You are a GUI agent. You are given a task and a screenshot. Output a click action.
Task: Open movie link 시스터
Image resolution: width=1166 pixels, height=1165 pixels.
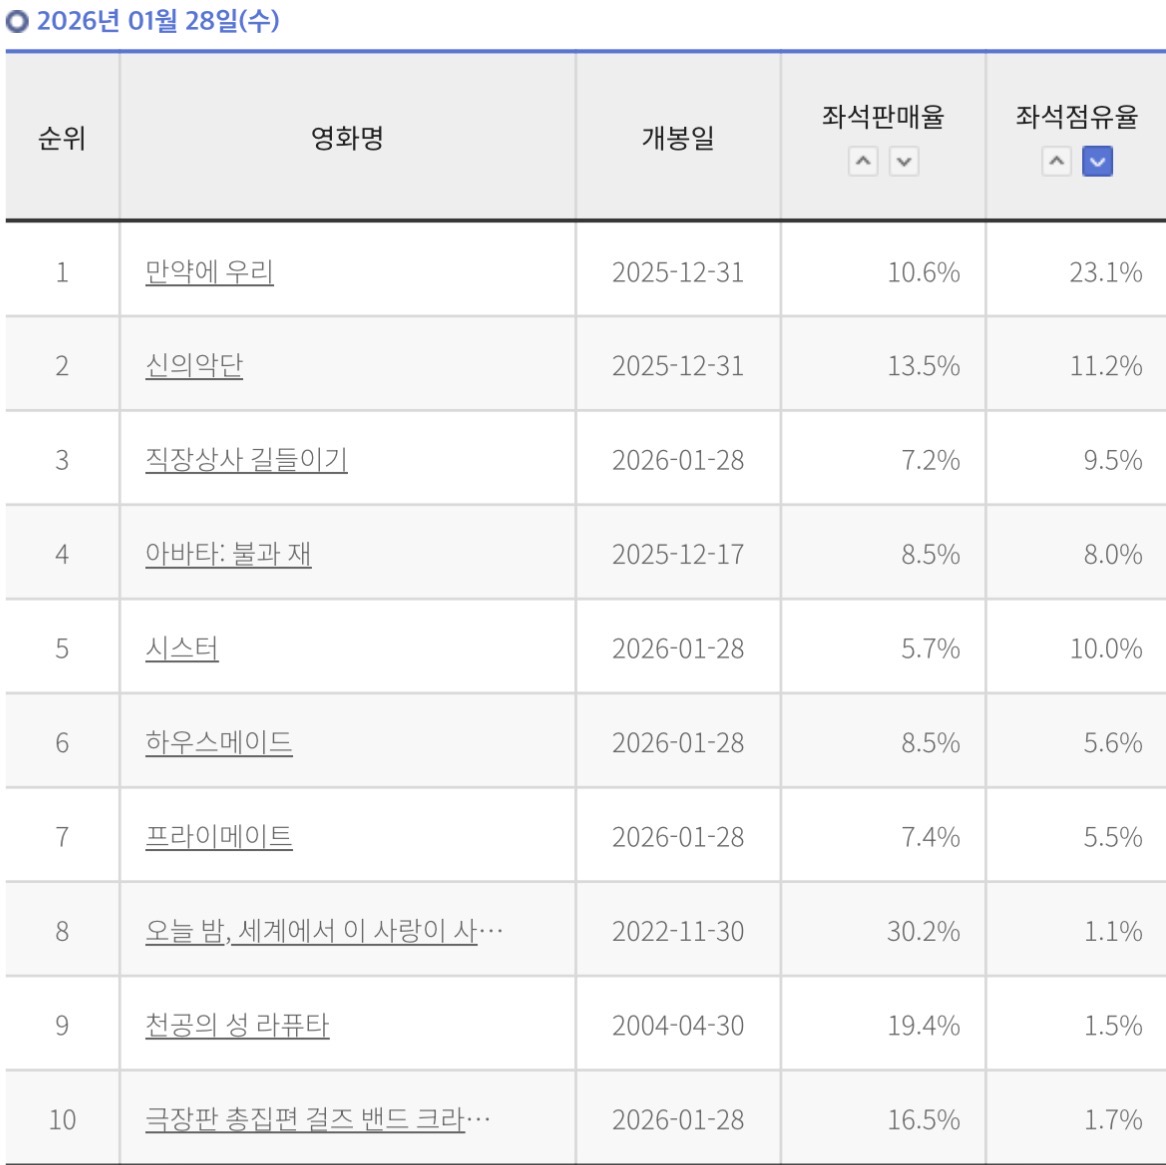(181, 648)
